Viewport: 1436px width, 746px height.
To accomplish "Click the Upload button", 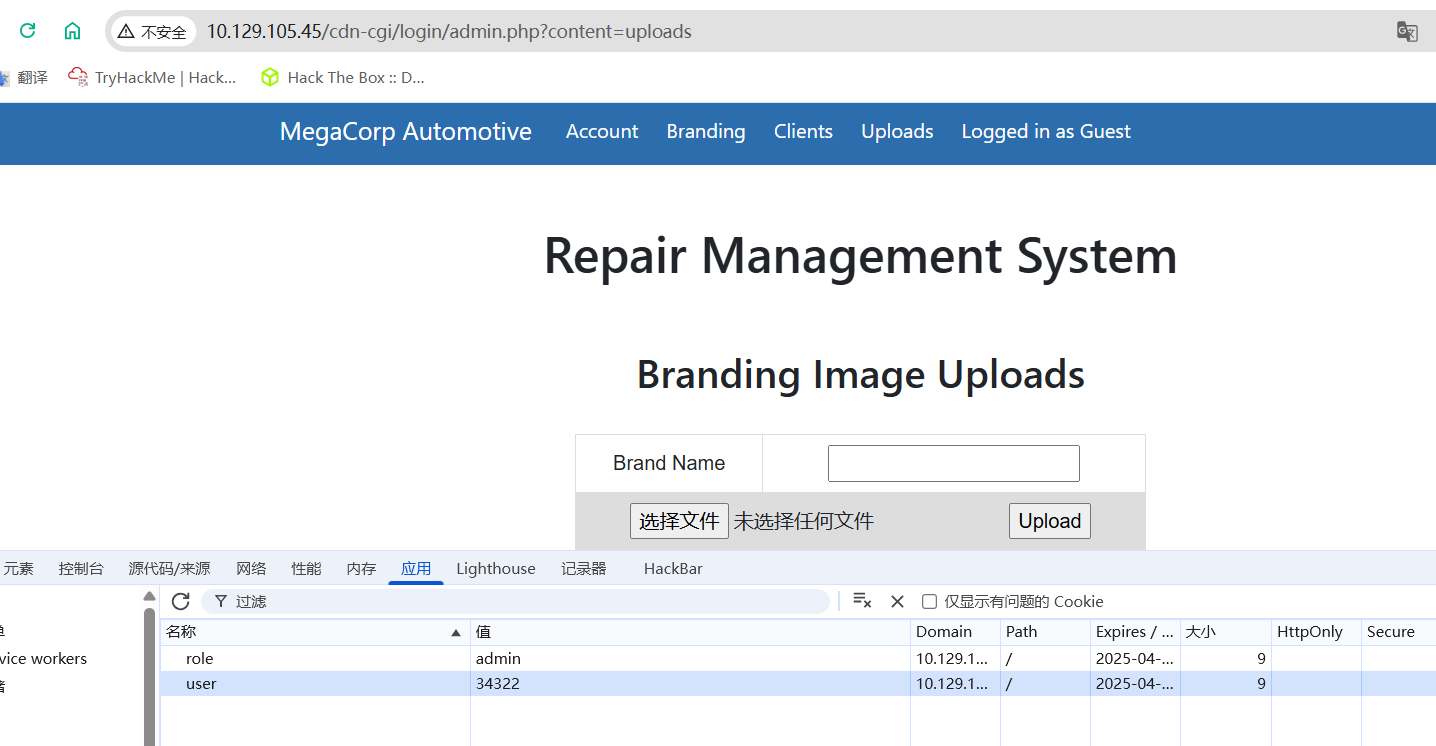I will click(1050, 521).
